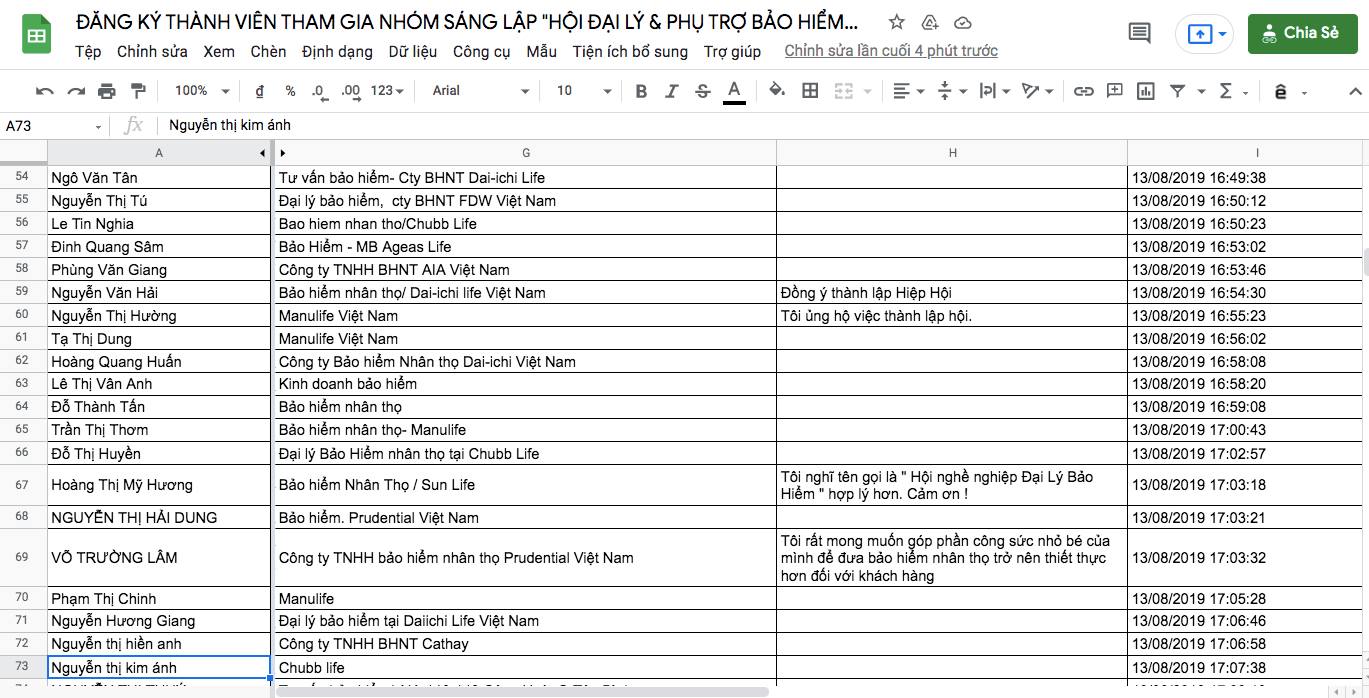1369x698 pixels.
Task: Open the Xem menu
Action: (x=219, y=51)
